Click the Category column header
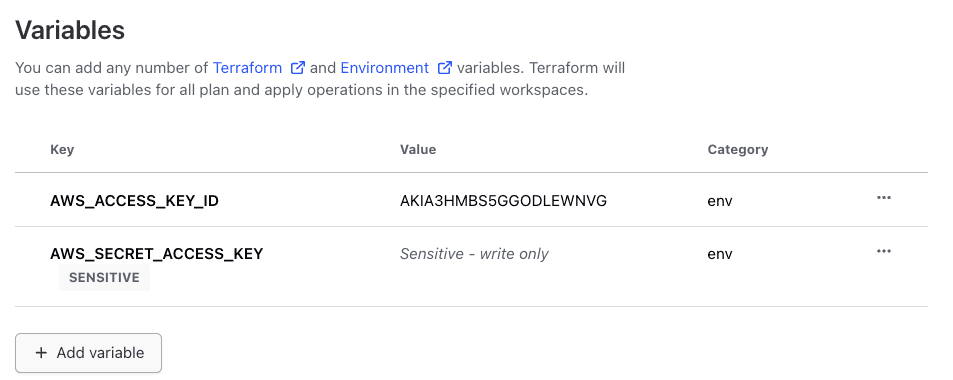This screenshot has height=380, width=953. pyautogui.click(x=738, y=150)
